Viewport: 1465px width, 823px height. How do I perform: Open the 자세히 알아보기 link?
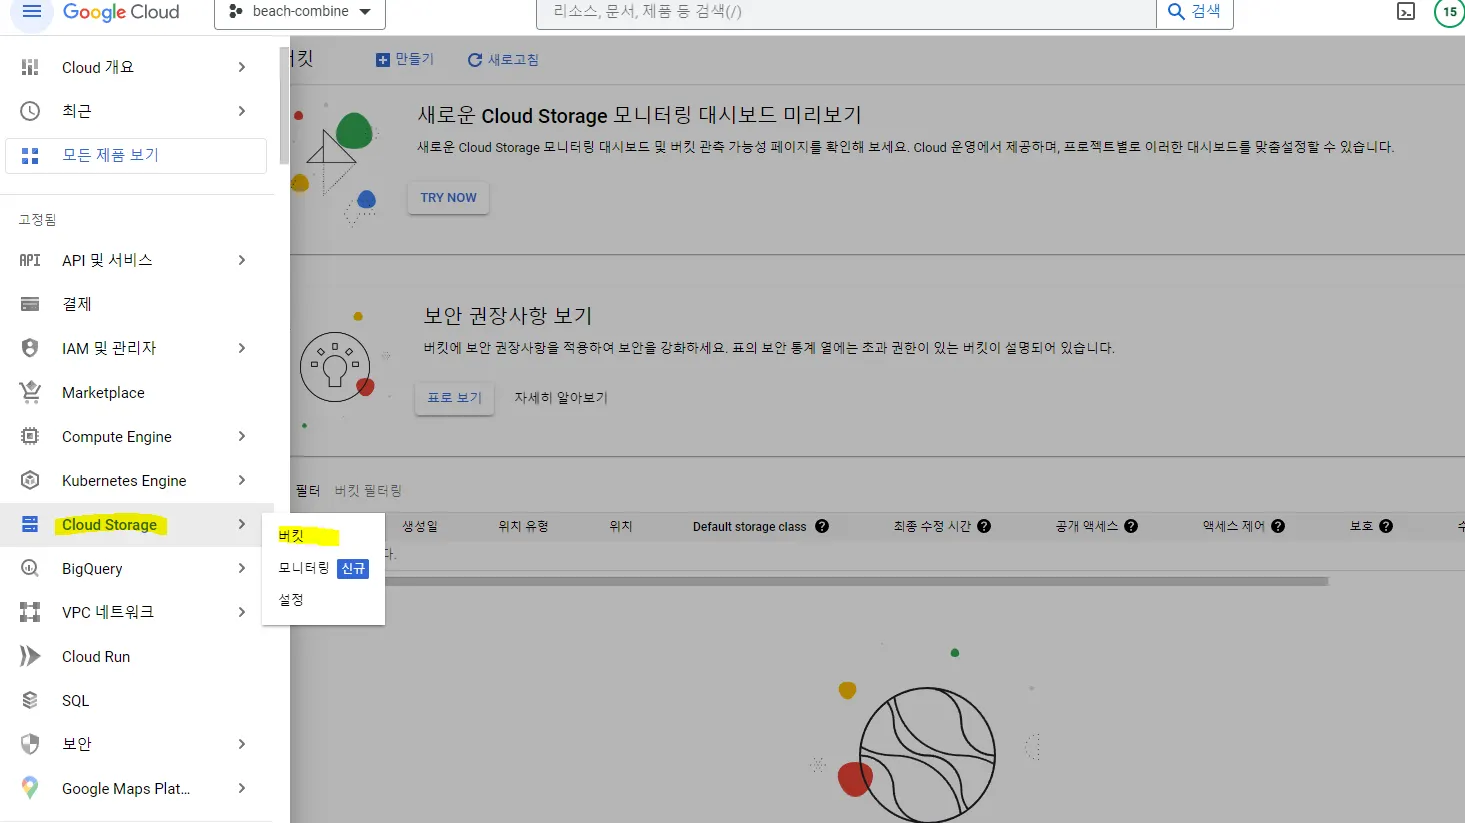click(x=561, y=398)
